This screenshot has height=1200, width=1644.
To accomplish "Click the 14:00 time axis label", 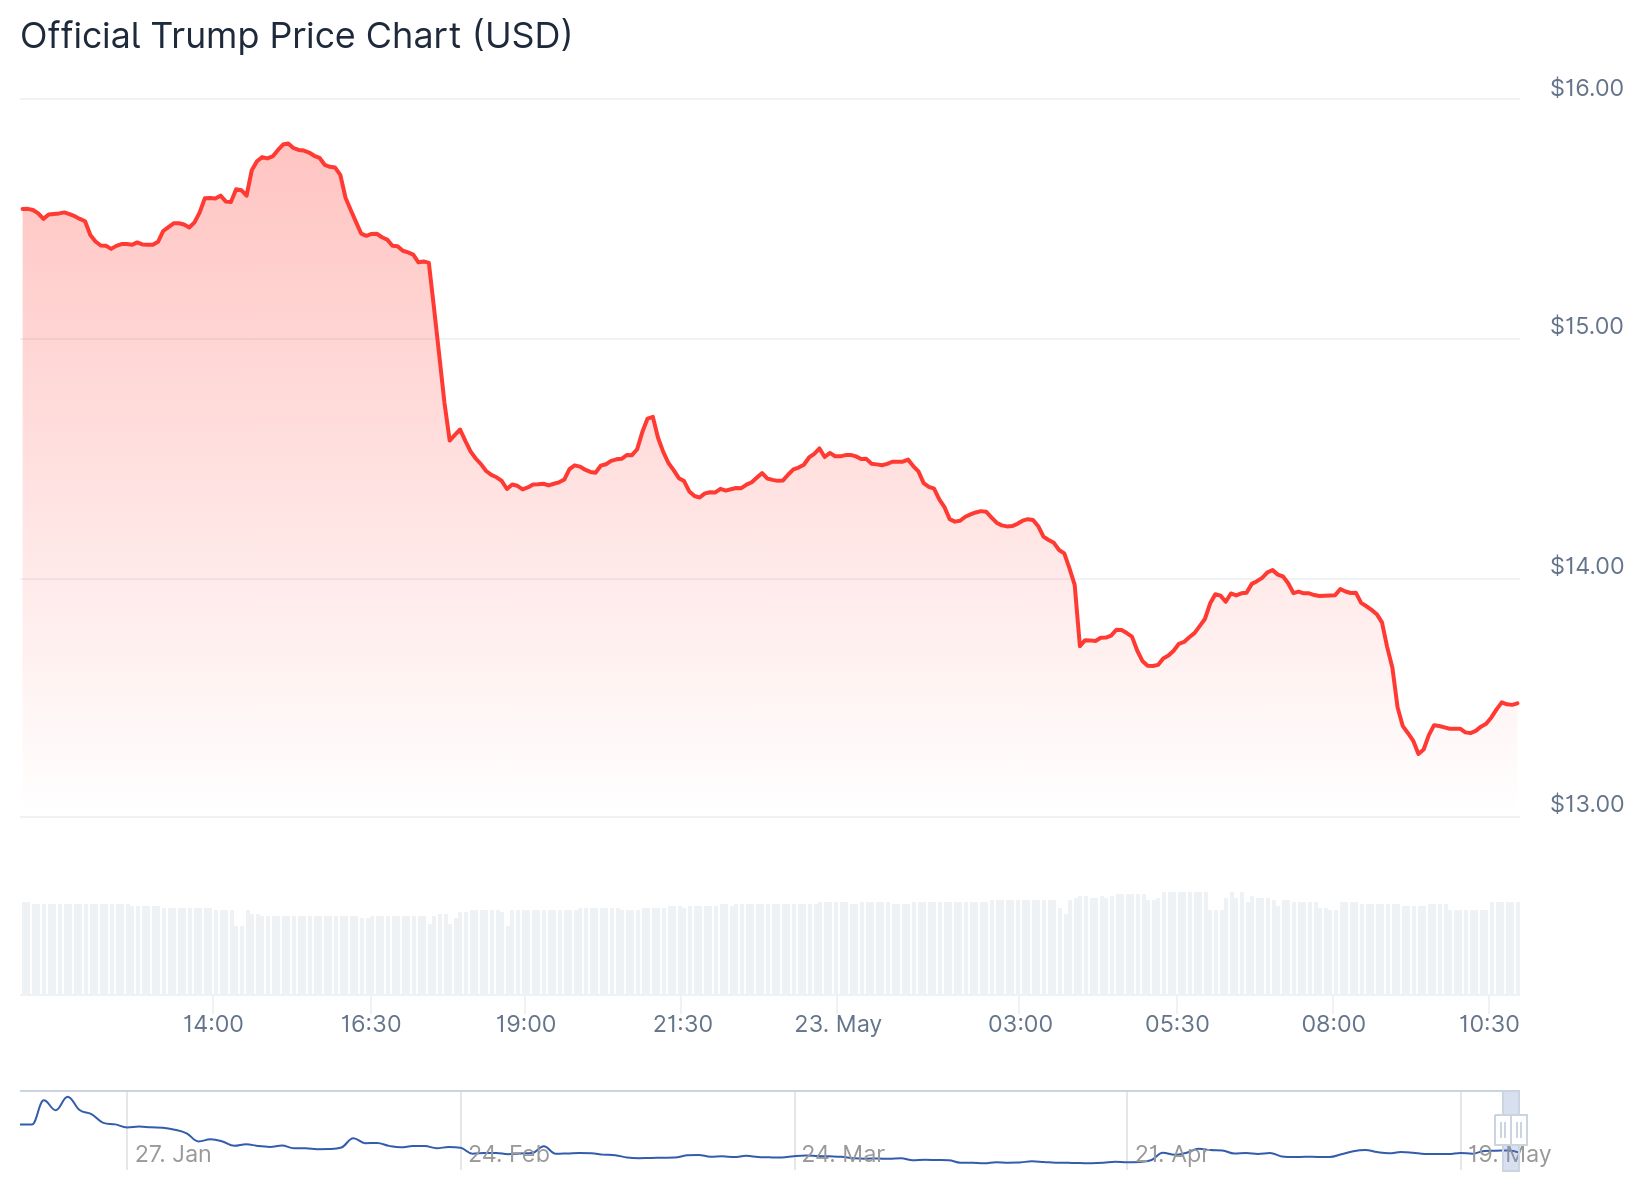I will 213,1024.
